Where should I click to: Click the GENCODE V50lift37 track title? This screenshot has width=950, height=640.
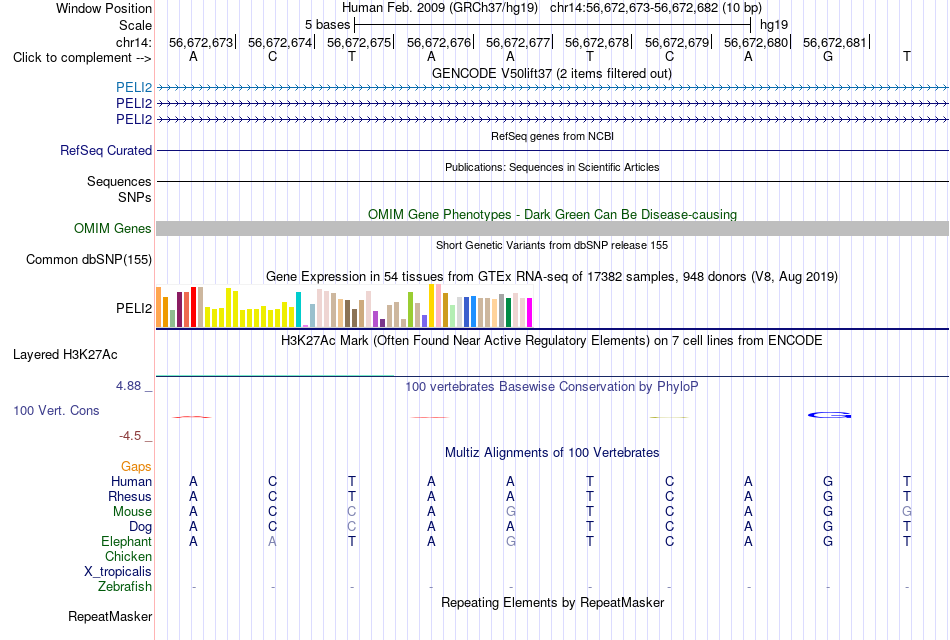(x=552, y=73)
